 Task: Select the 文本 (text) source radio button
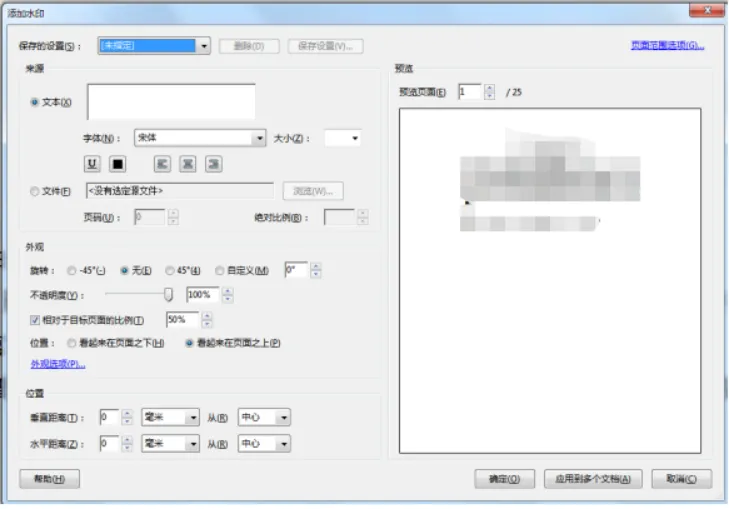pyautogui.click(x=34, y=102)
